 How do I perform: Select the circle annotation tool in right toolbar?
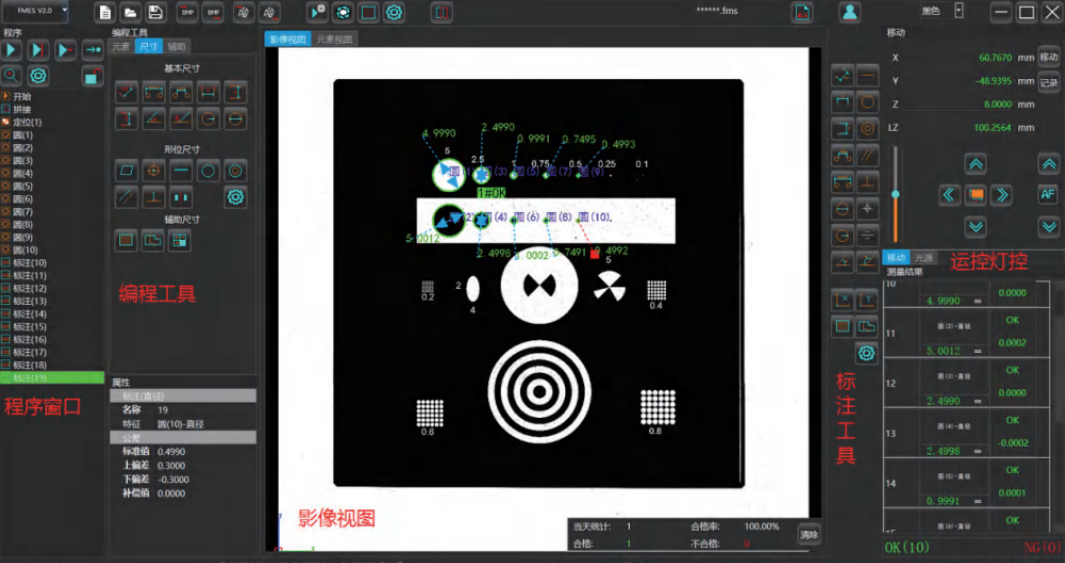pyautogui.click(x=867, y=102)
